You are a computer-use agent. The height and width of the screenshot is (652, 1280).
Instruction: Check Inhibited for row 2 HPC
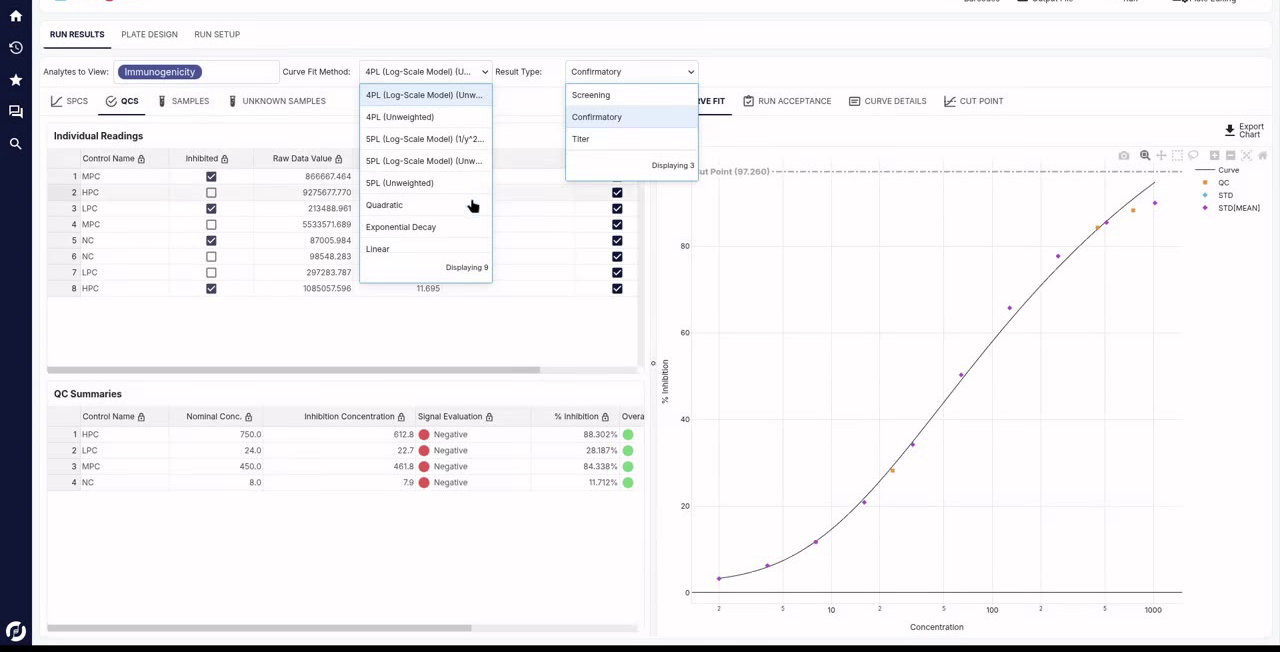[x=211, y=193]
